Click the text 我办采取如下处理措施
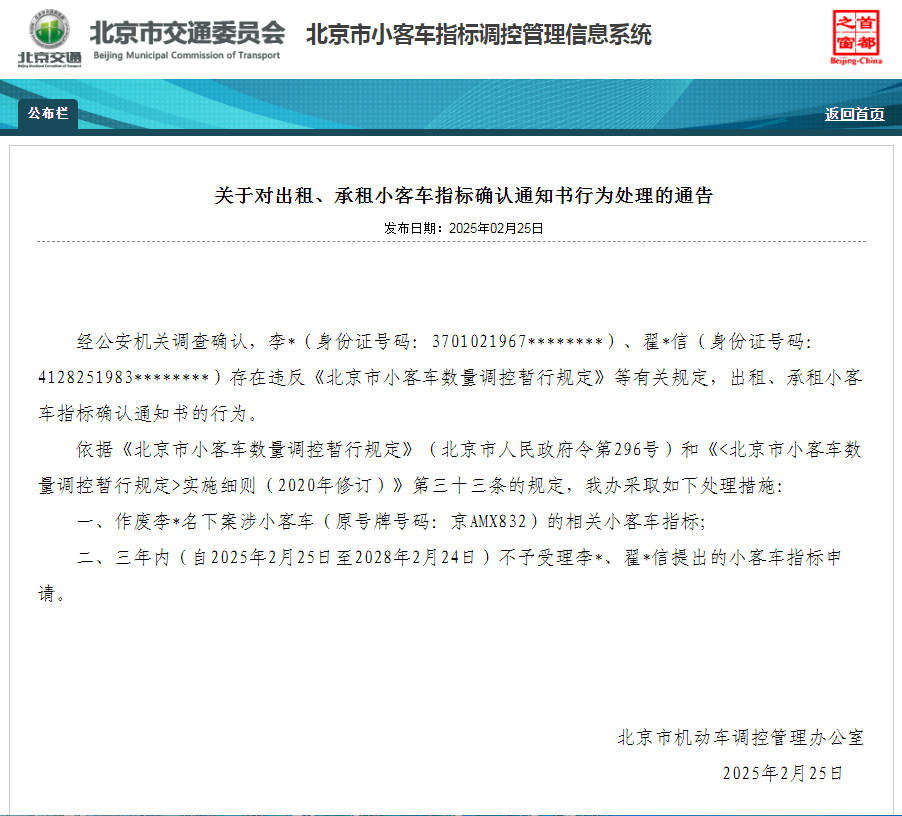This screenshot has height=816, width=902. 681,485
